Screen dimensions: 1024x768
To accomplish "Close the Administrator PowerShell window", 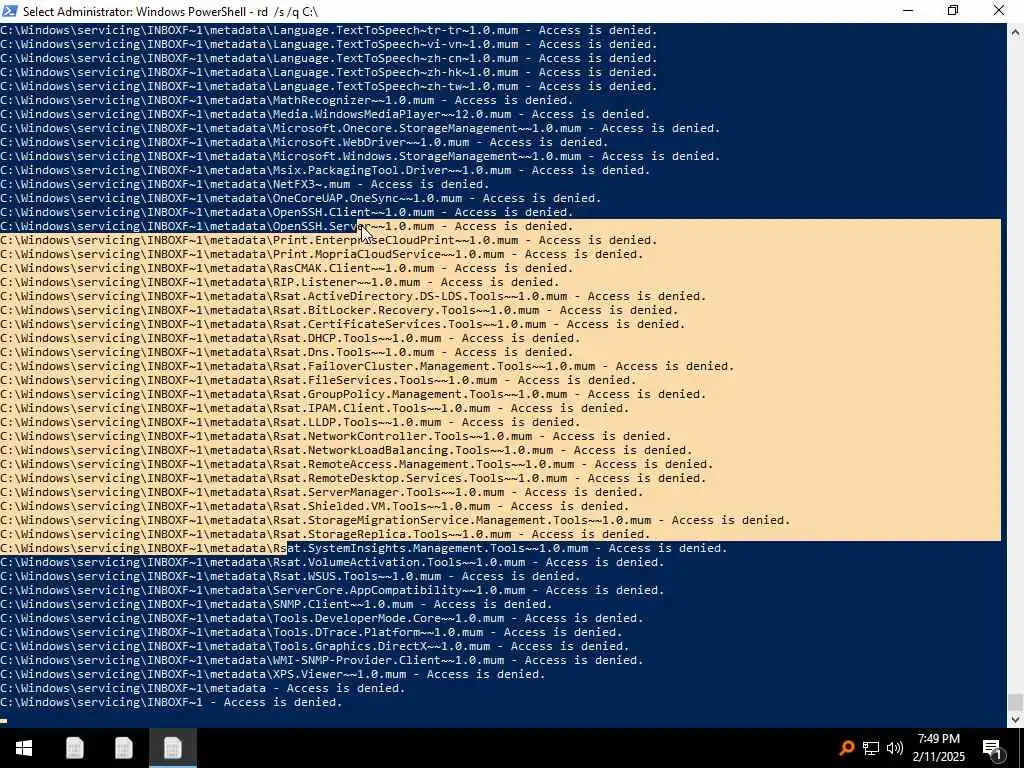I will click(x=999, y=11).
